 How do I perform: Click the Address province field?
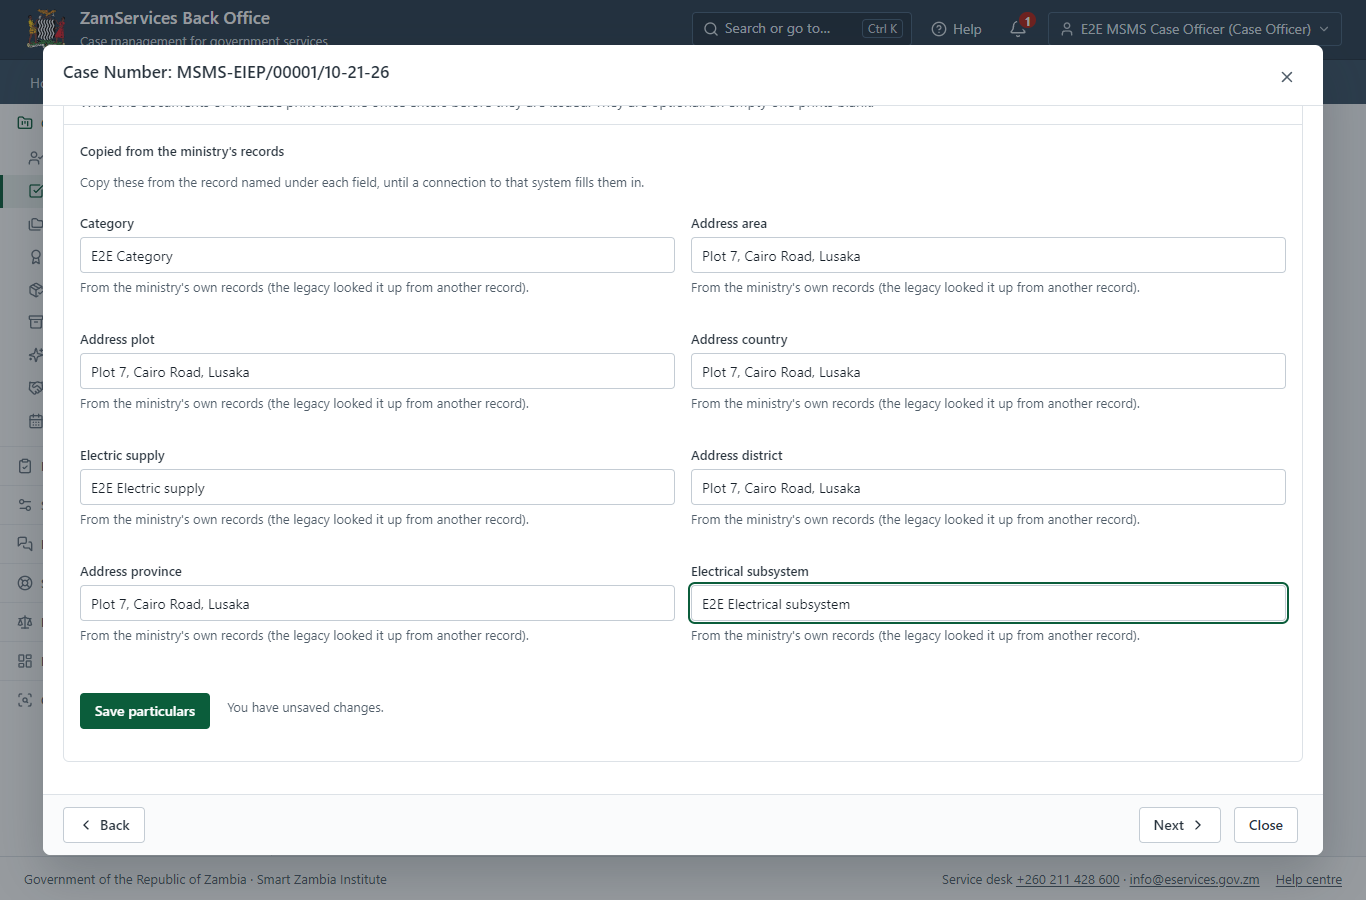coord(377,603)
